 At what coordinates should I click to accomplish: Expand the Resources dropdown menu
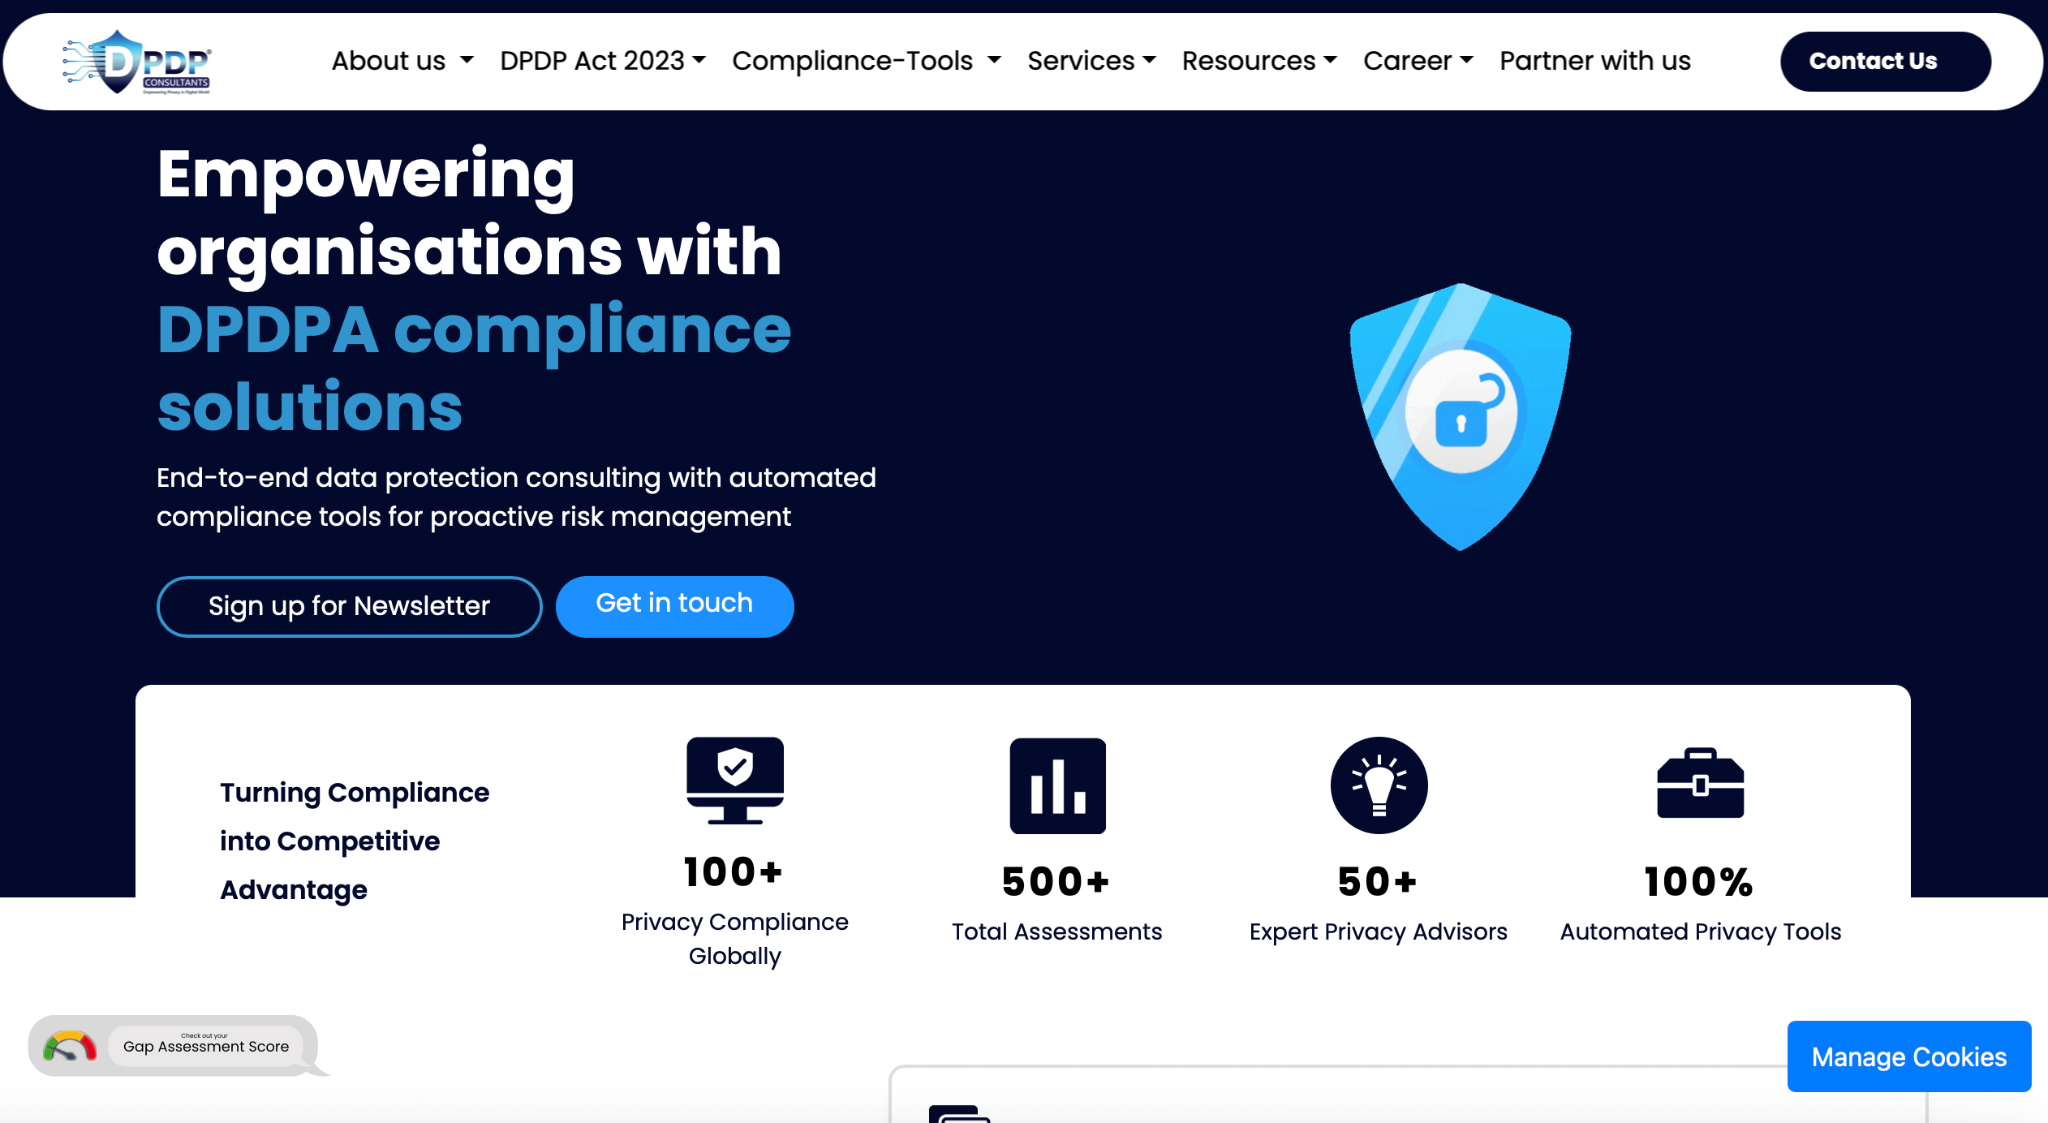click(x=1259, y=61)
